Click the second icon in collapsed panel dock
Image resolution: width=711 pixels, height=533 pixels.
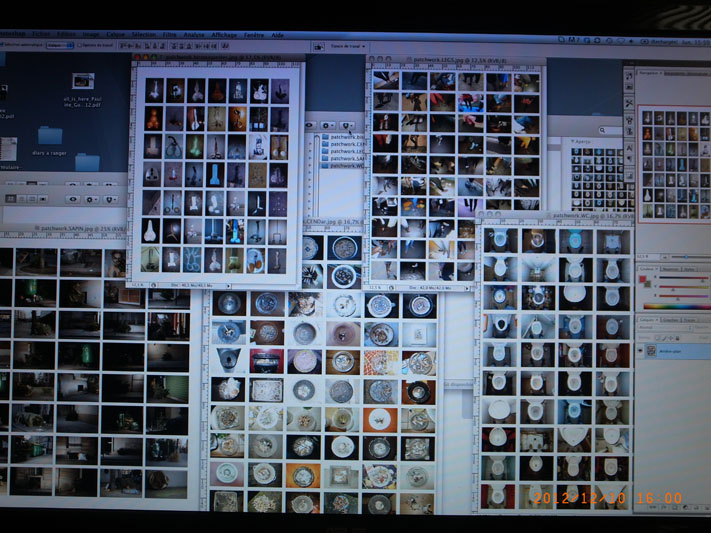(x=629, y=87)
